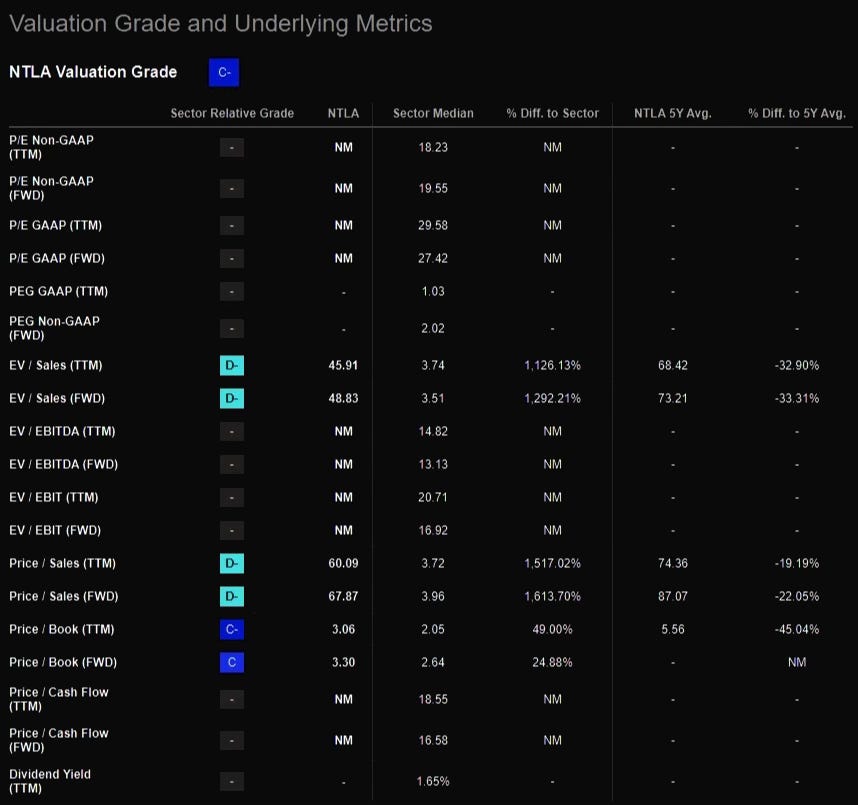Click the P/E Non-GAAP (TTM) empty grade badge

pyautogui.click(x=232, y=148)
